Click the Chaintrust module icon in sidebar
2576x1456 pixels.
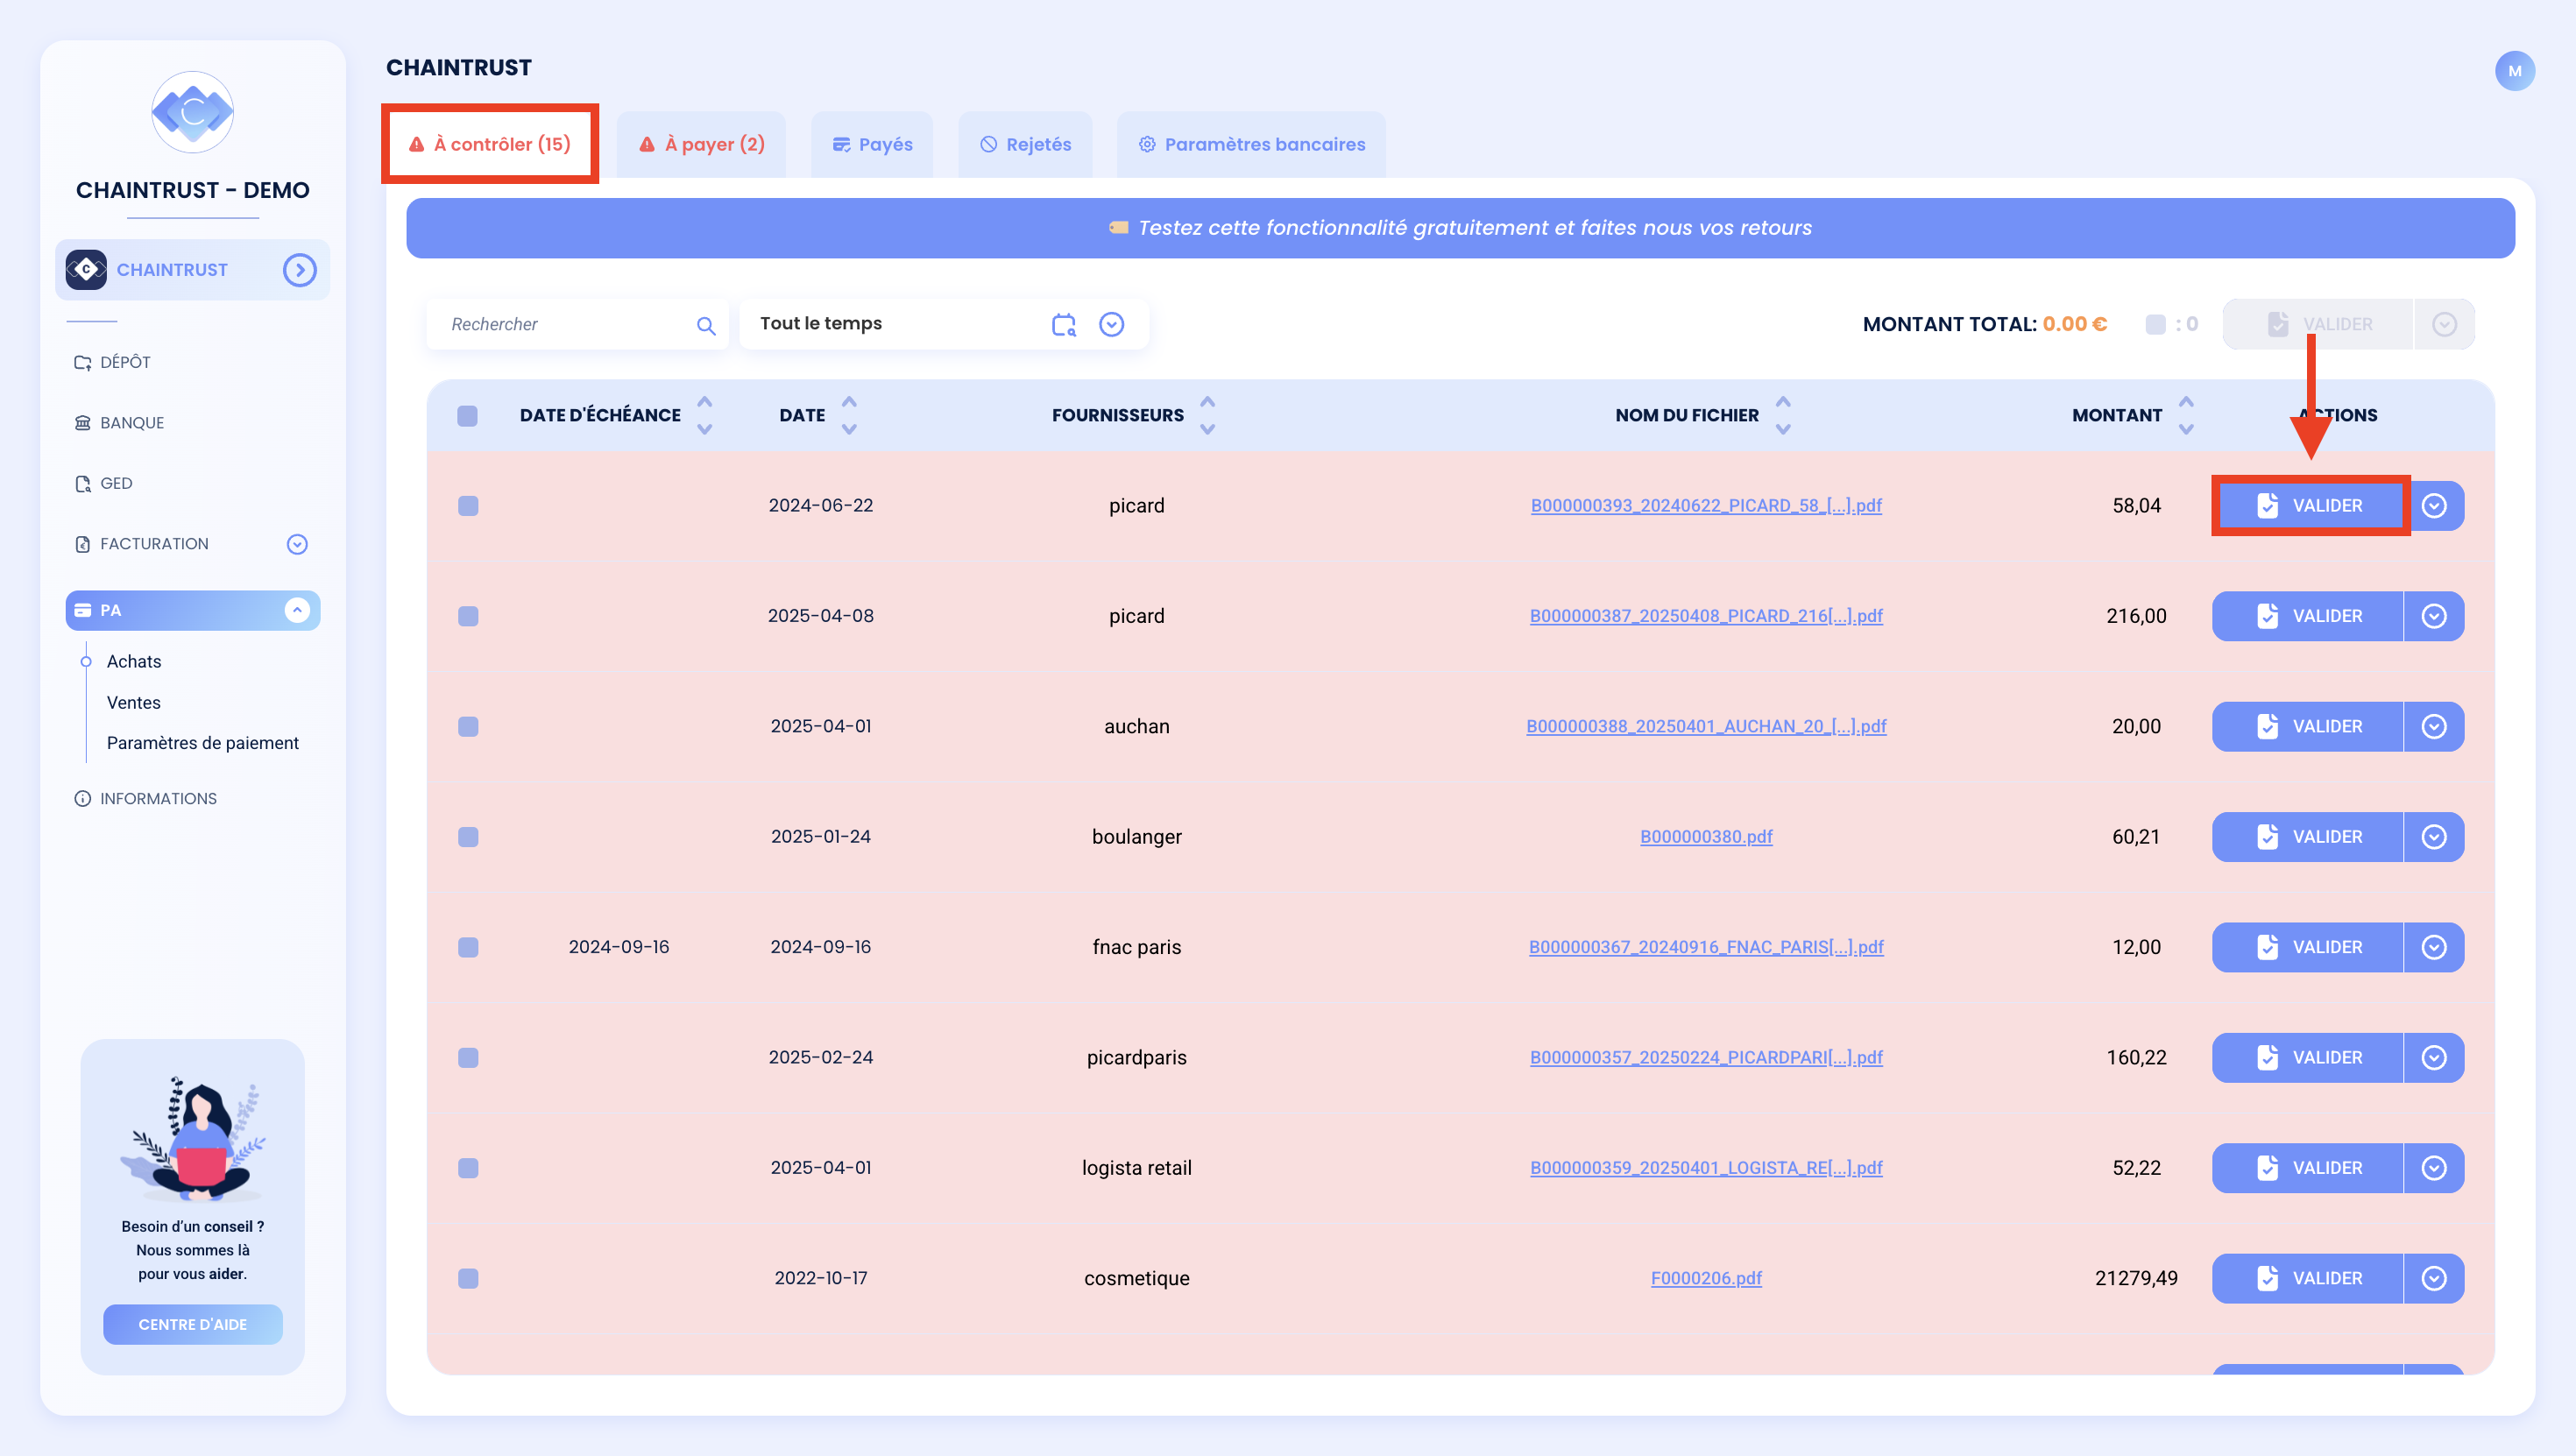tap(86, 270)
